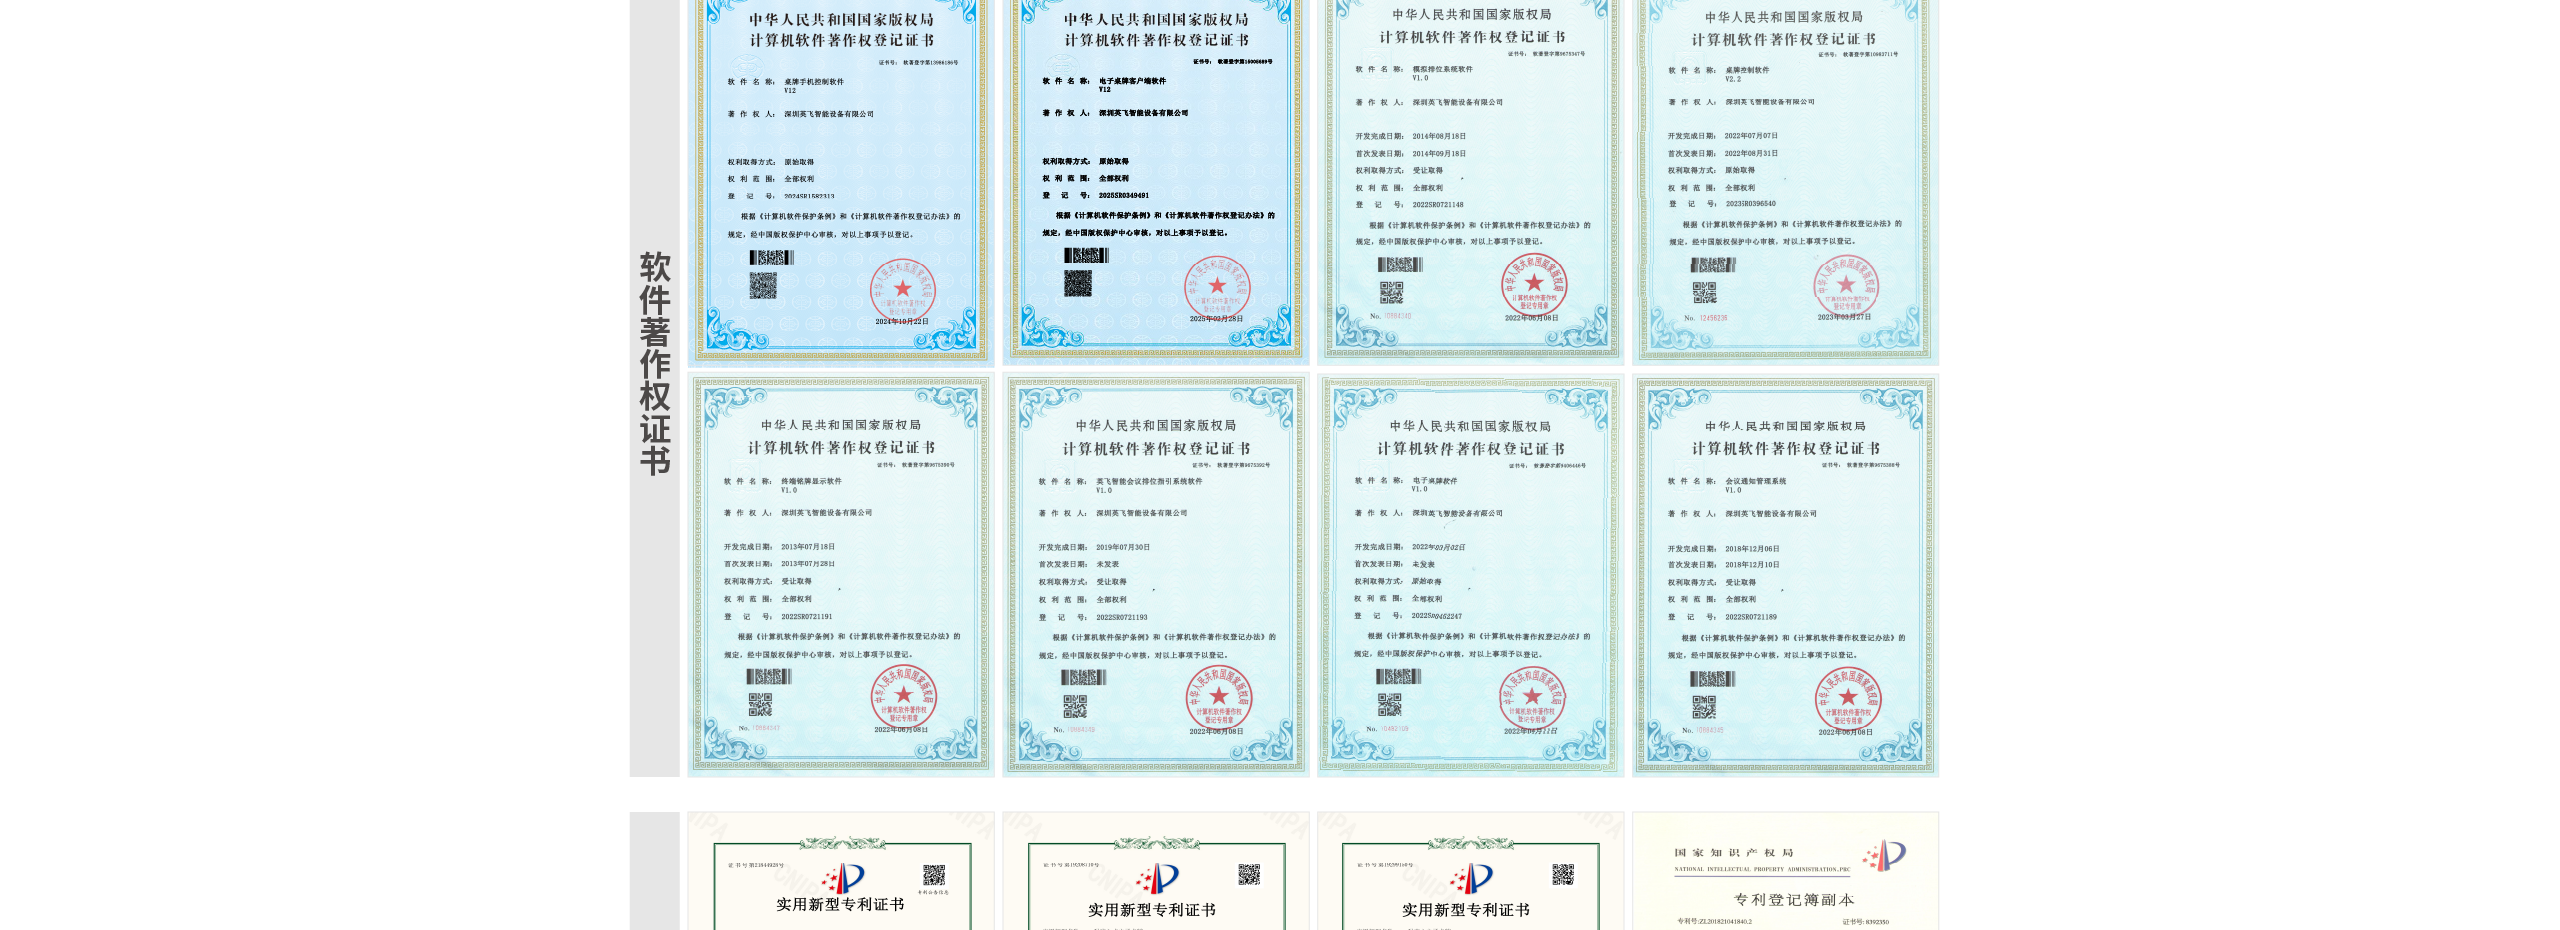The image size is (2560, 930).
Task: Click 国家知识产权局 header on patent register copy
Action: [x=1734, y=853]
